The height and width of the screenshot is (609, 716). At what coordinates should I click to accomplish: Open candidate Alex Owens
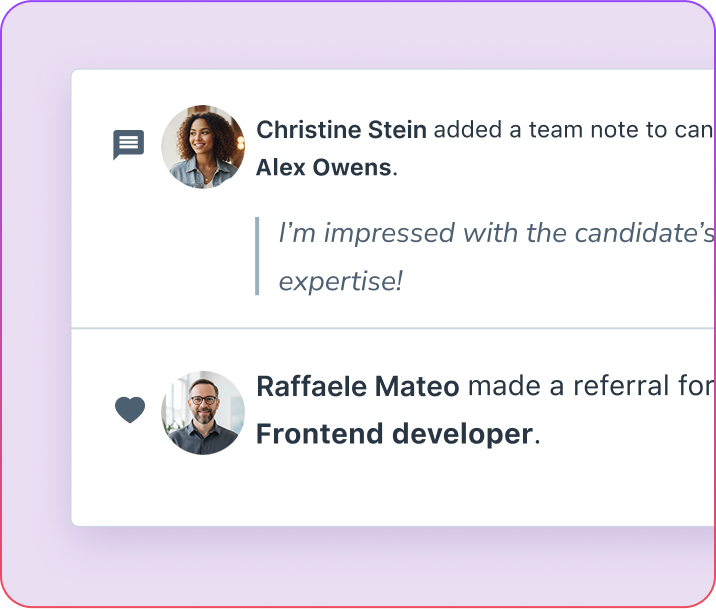[x=323, y=168]
